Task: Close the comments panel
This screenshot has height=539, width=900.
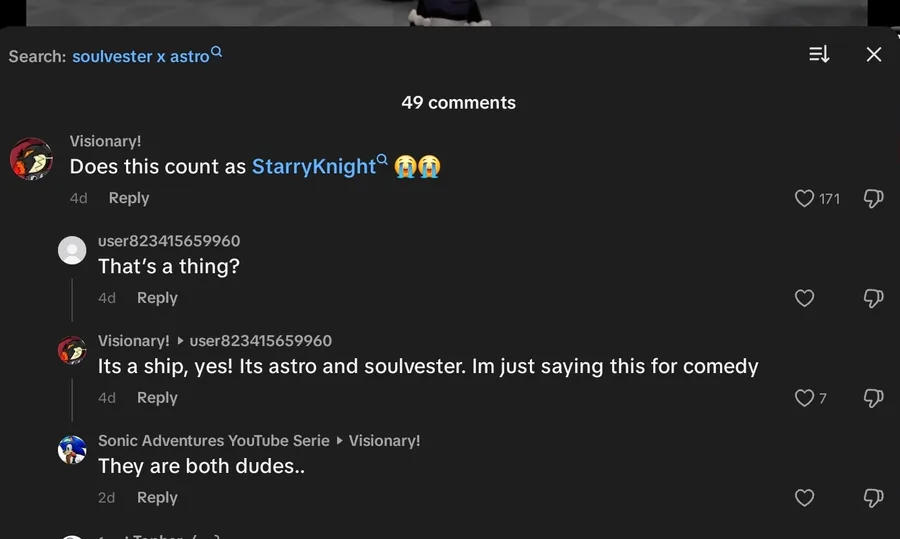Action: tap(874, 55)
